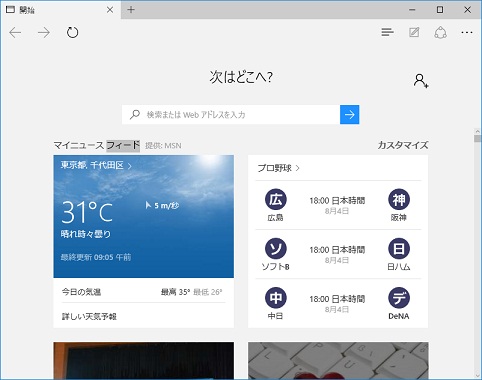Click 最低 26° value
The image size is (482, 380).
[x=208, y=292]
